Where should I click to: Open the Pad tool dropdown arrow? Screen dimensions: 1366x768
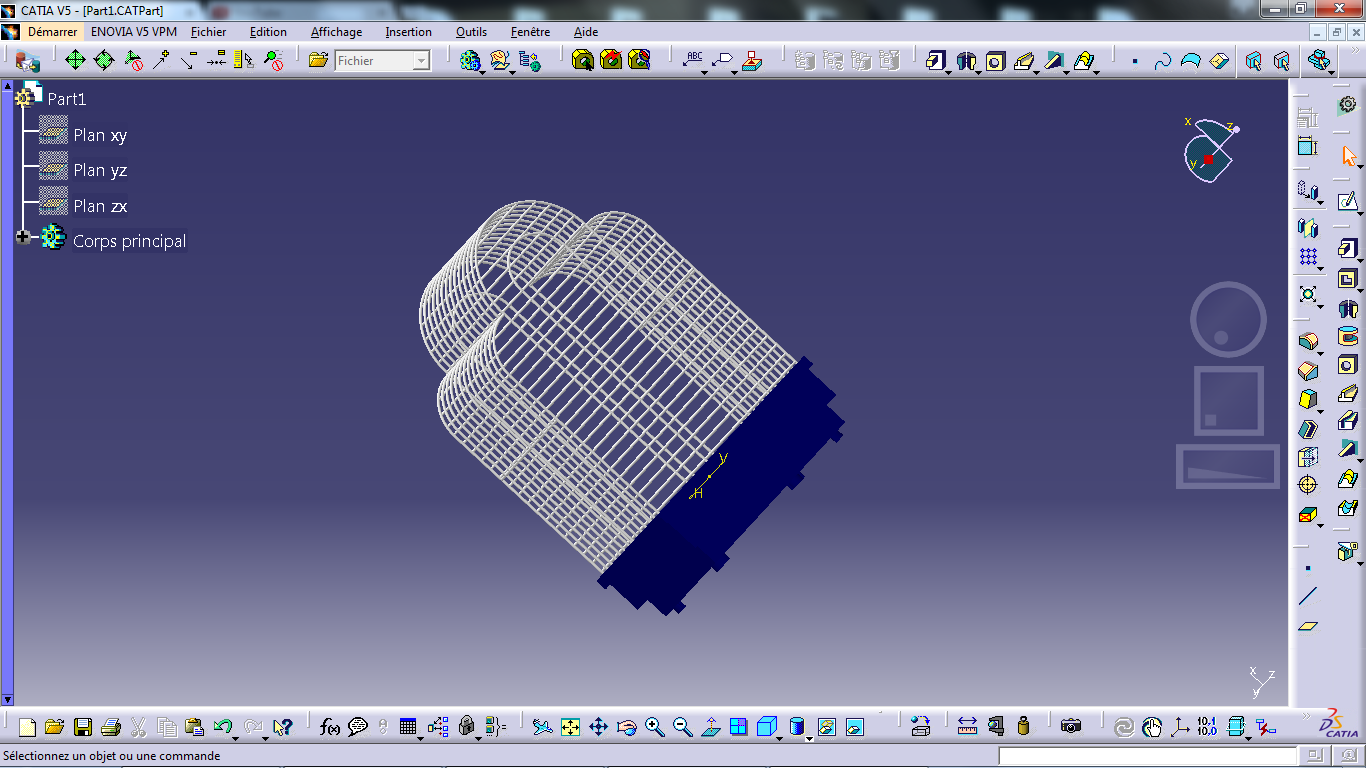pos(948,71)
